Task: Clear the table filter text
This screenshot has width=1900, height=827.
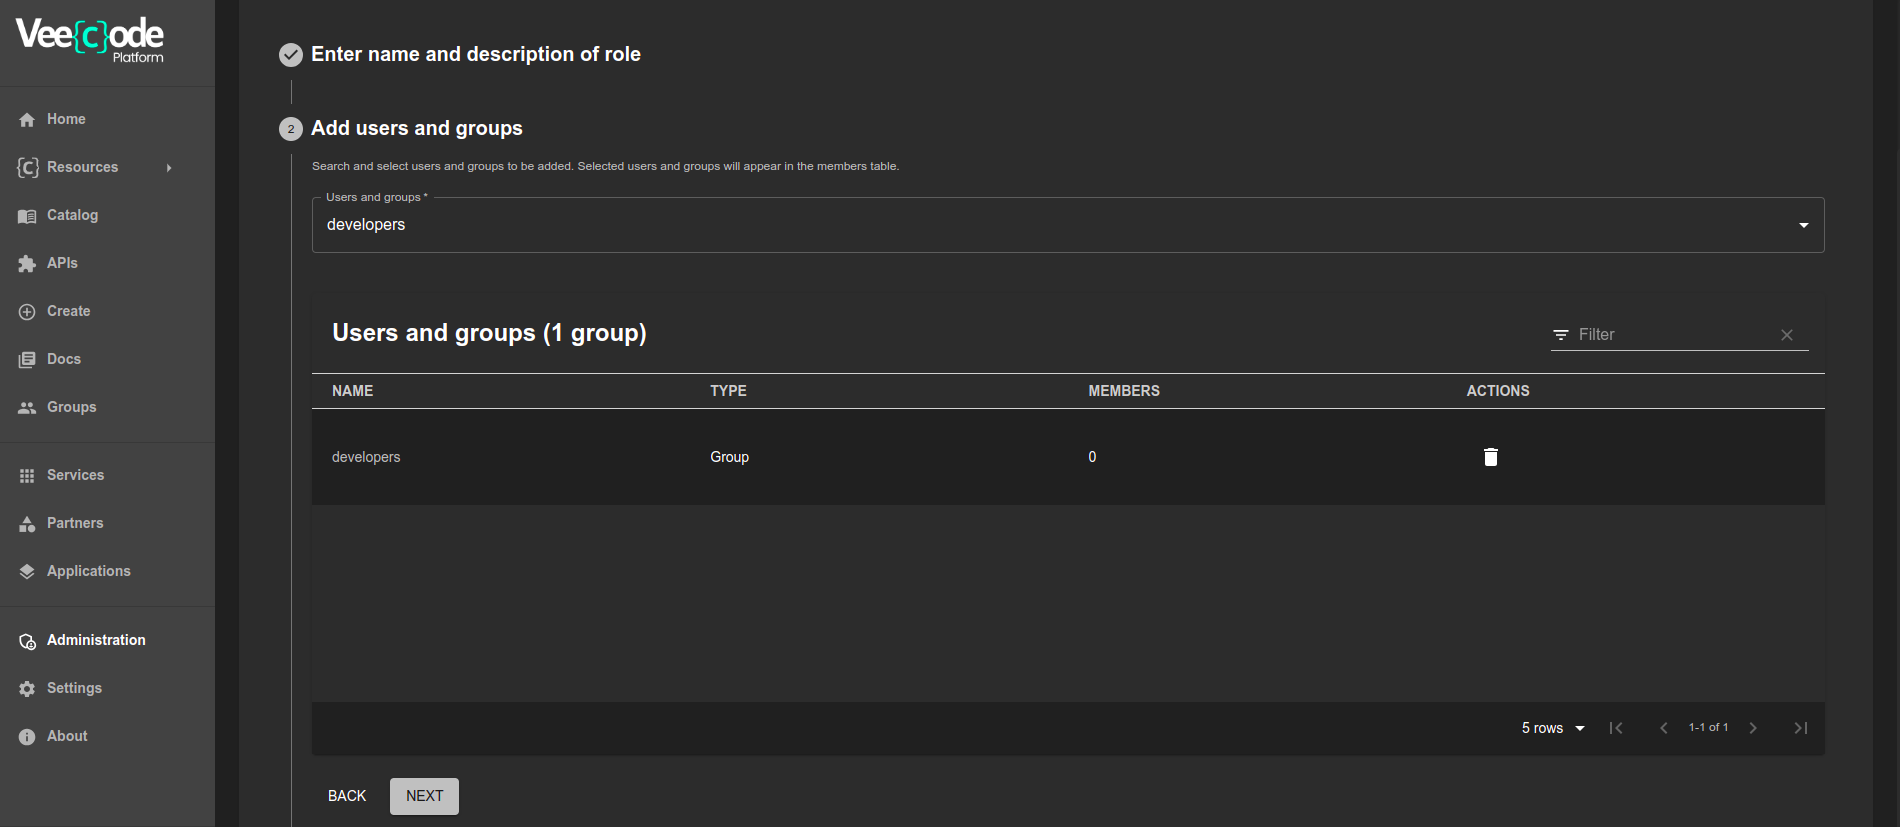Action: tap(1787, 335)
